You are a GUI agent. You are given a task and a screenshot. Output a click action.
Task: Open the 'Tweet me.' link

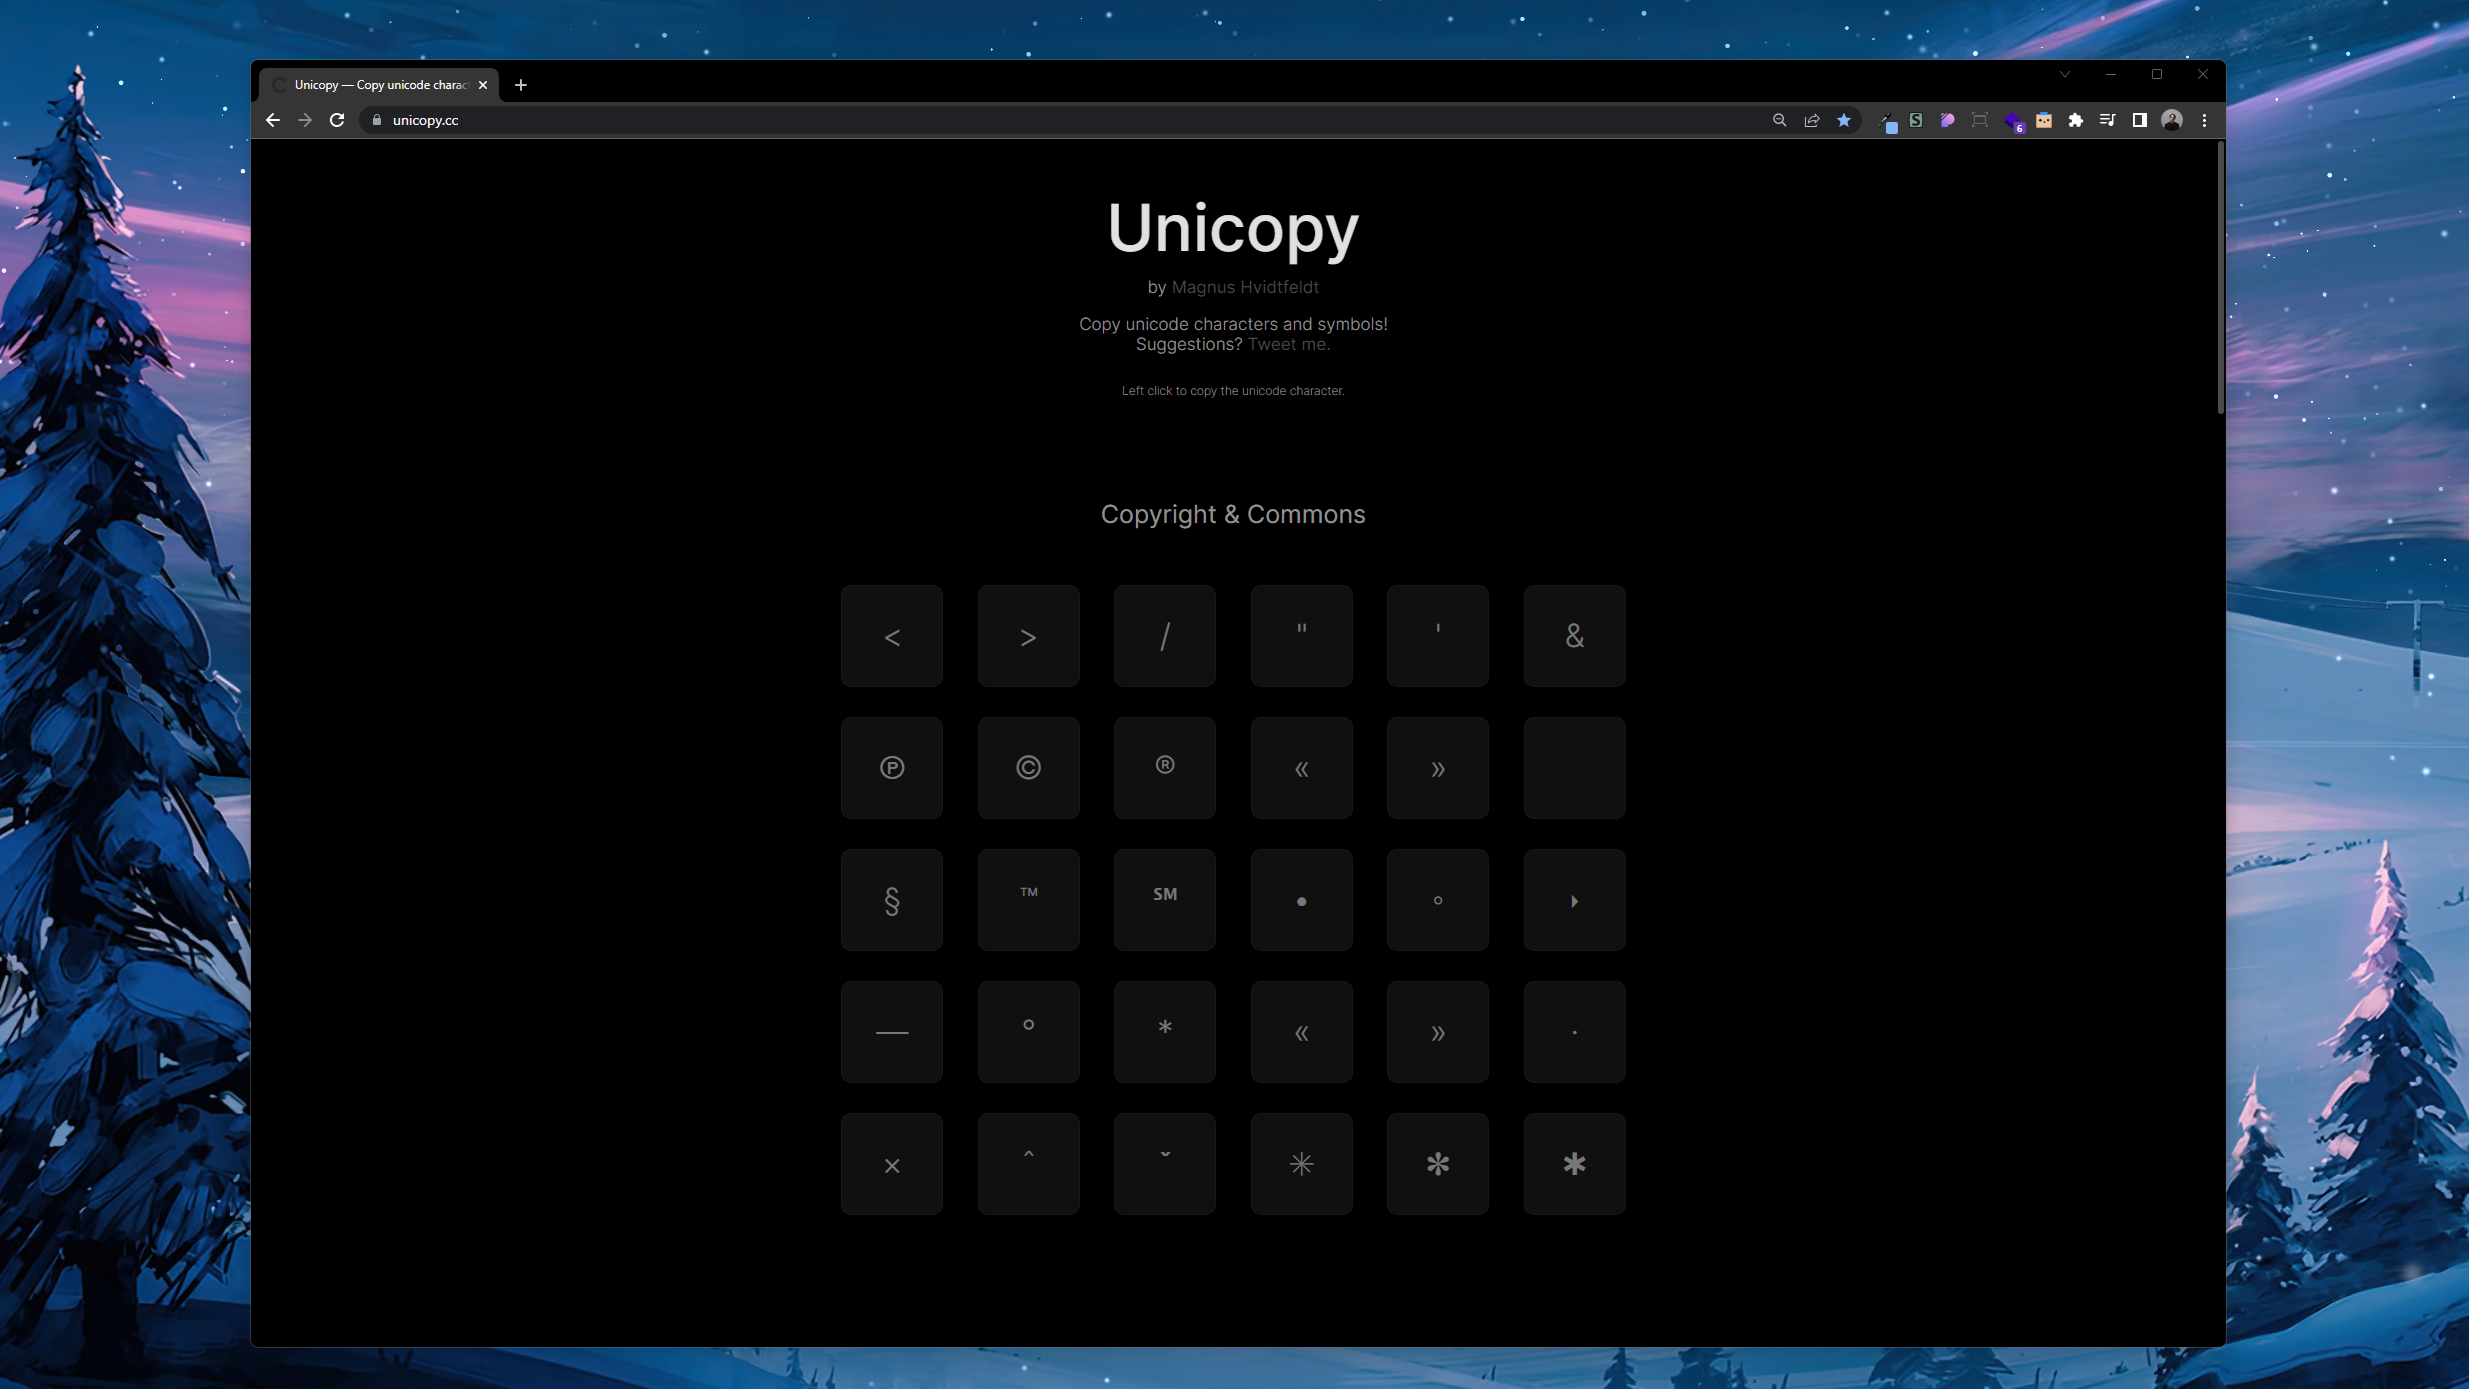pos(1288,344)
